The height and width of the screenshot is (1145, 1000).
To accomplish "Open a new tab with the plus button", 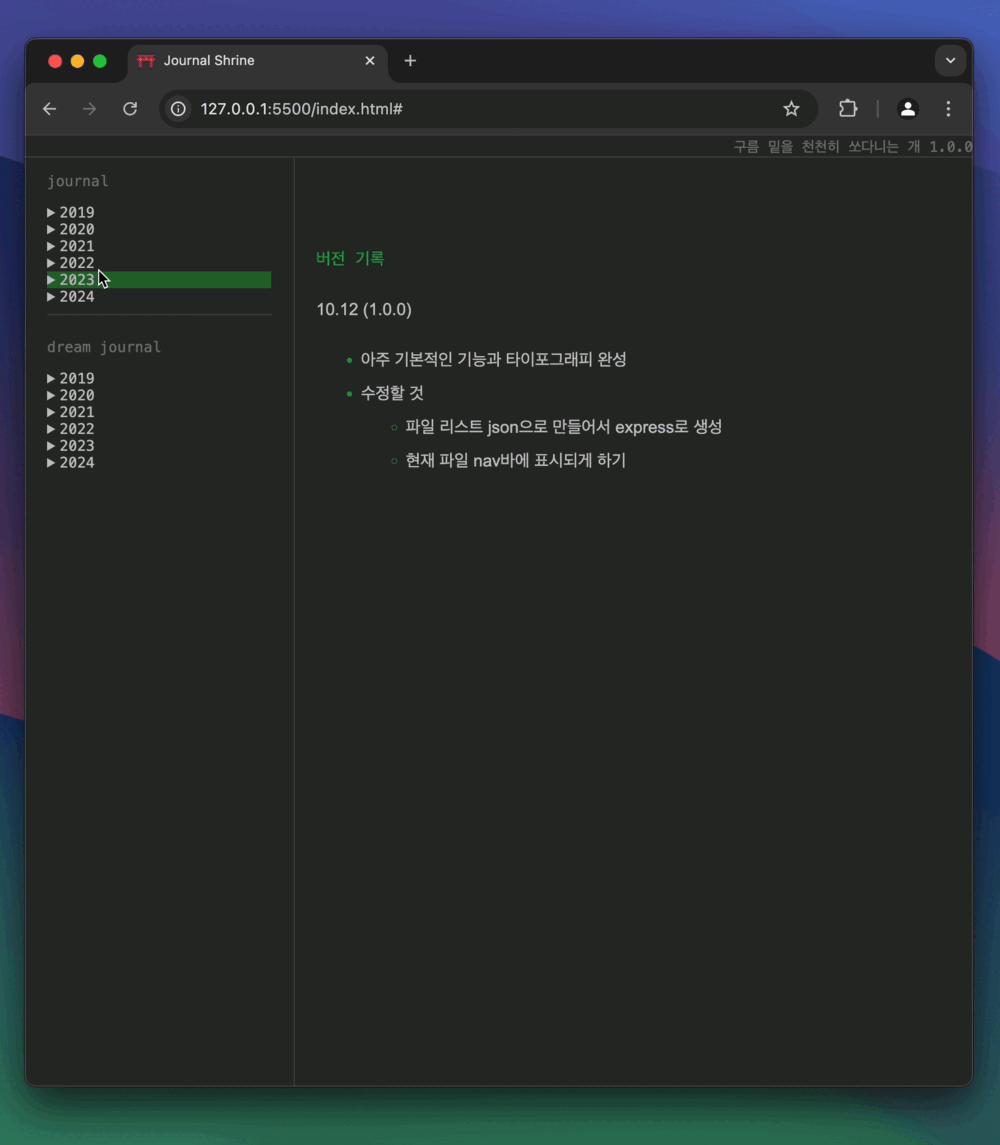I will (x=410, y=60).
